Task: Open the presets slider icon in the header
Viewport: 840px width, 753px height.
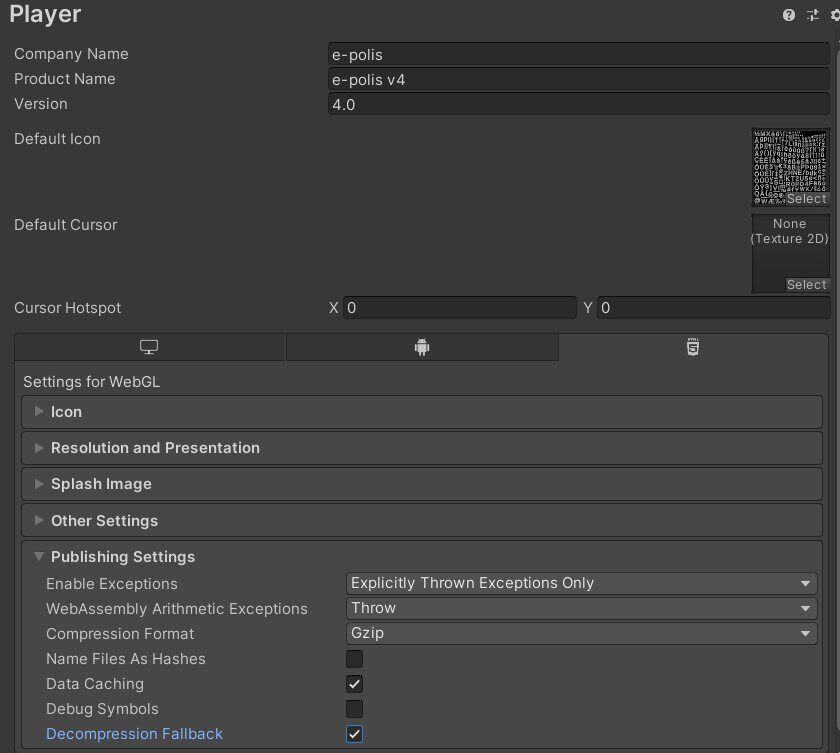Action: coord(813,15)
